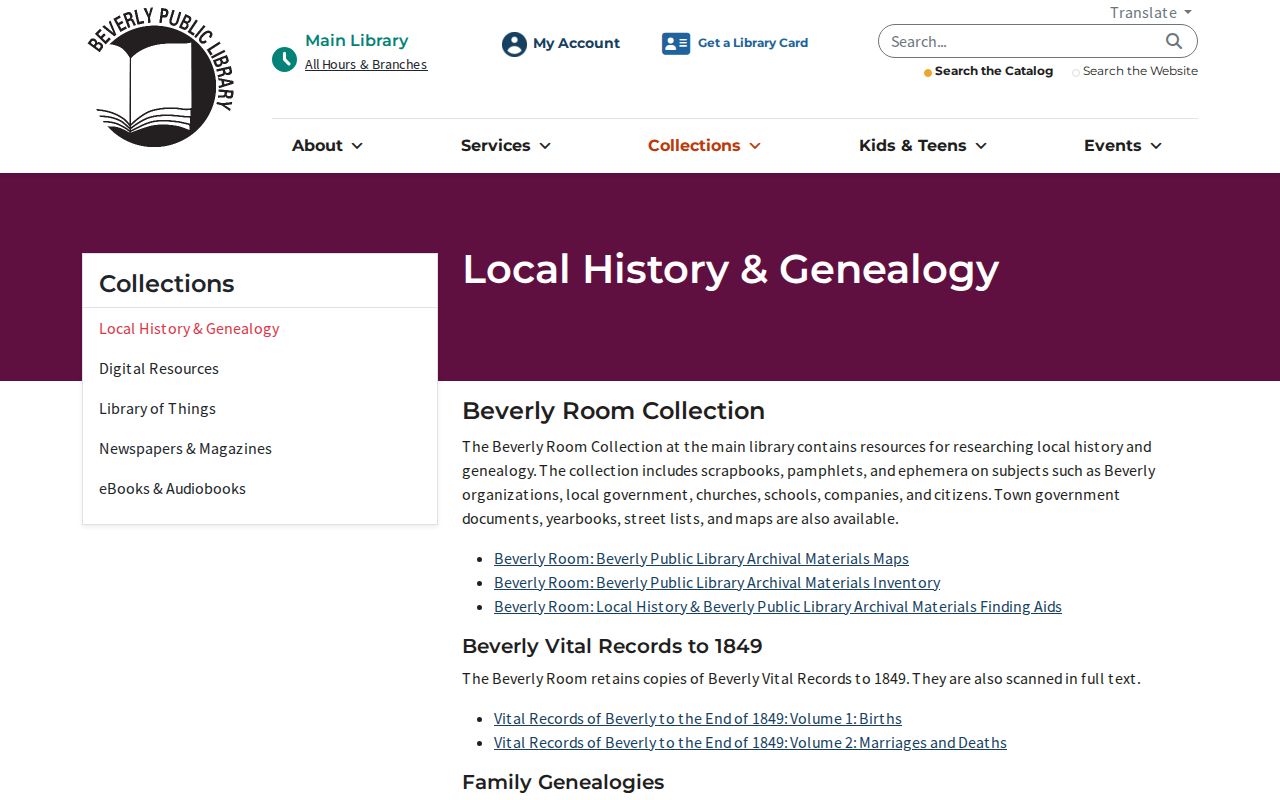The height and width of the screenshot is (800, 1280).
Task: Click the My Account person icon
Action: 514,44
